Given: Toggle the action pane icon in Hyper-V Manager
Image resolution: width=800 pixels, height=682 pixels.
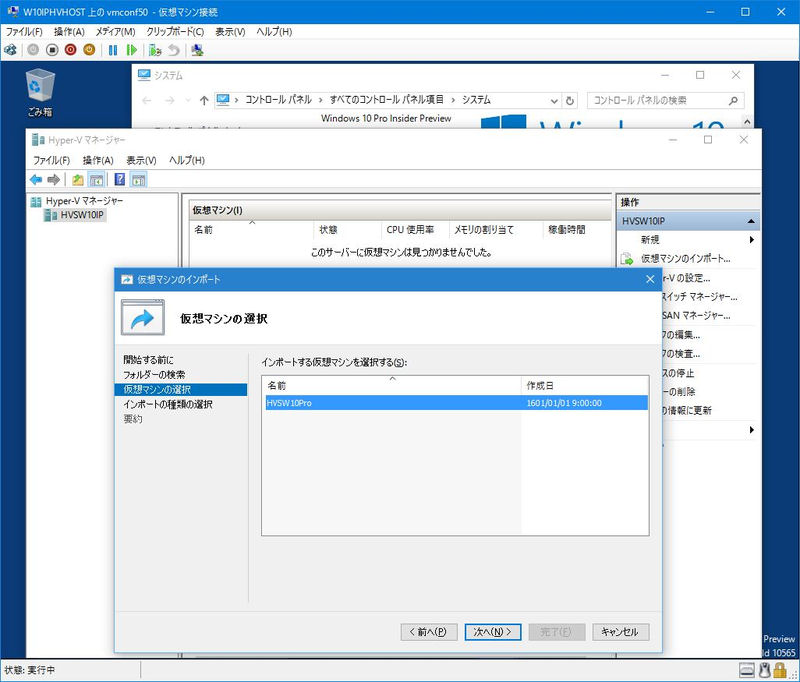Looking at the screenshot, I should pos(138,180).
